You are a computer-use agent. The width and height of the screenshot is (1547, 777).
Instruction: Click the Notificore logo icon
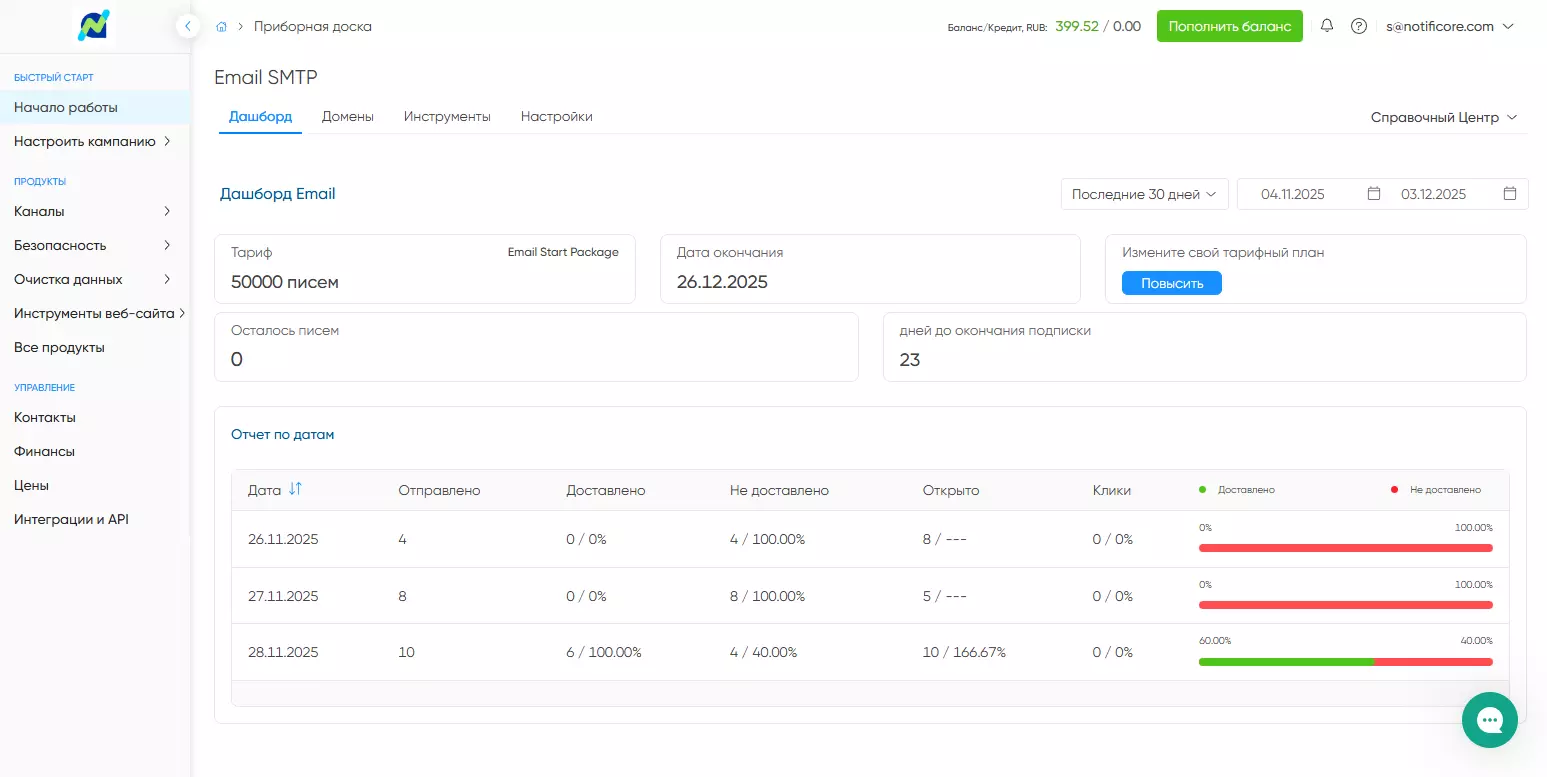[x=94, y=26]
